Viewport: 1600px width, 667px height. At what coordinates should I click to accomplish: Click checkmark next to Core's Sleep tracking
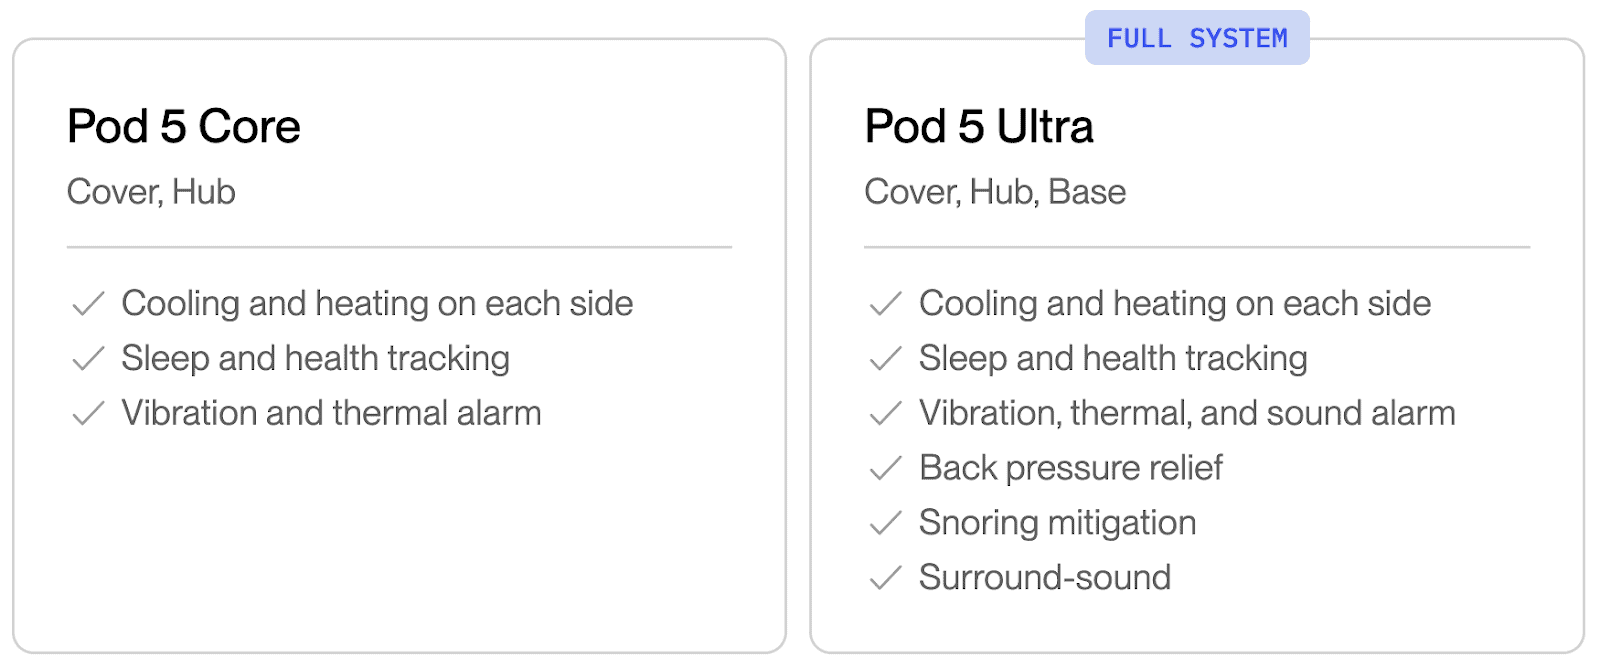(x=89, y=359)
